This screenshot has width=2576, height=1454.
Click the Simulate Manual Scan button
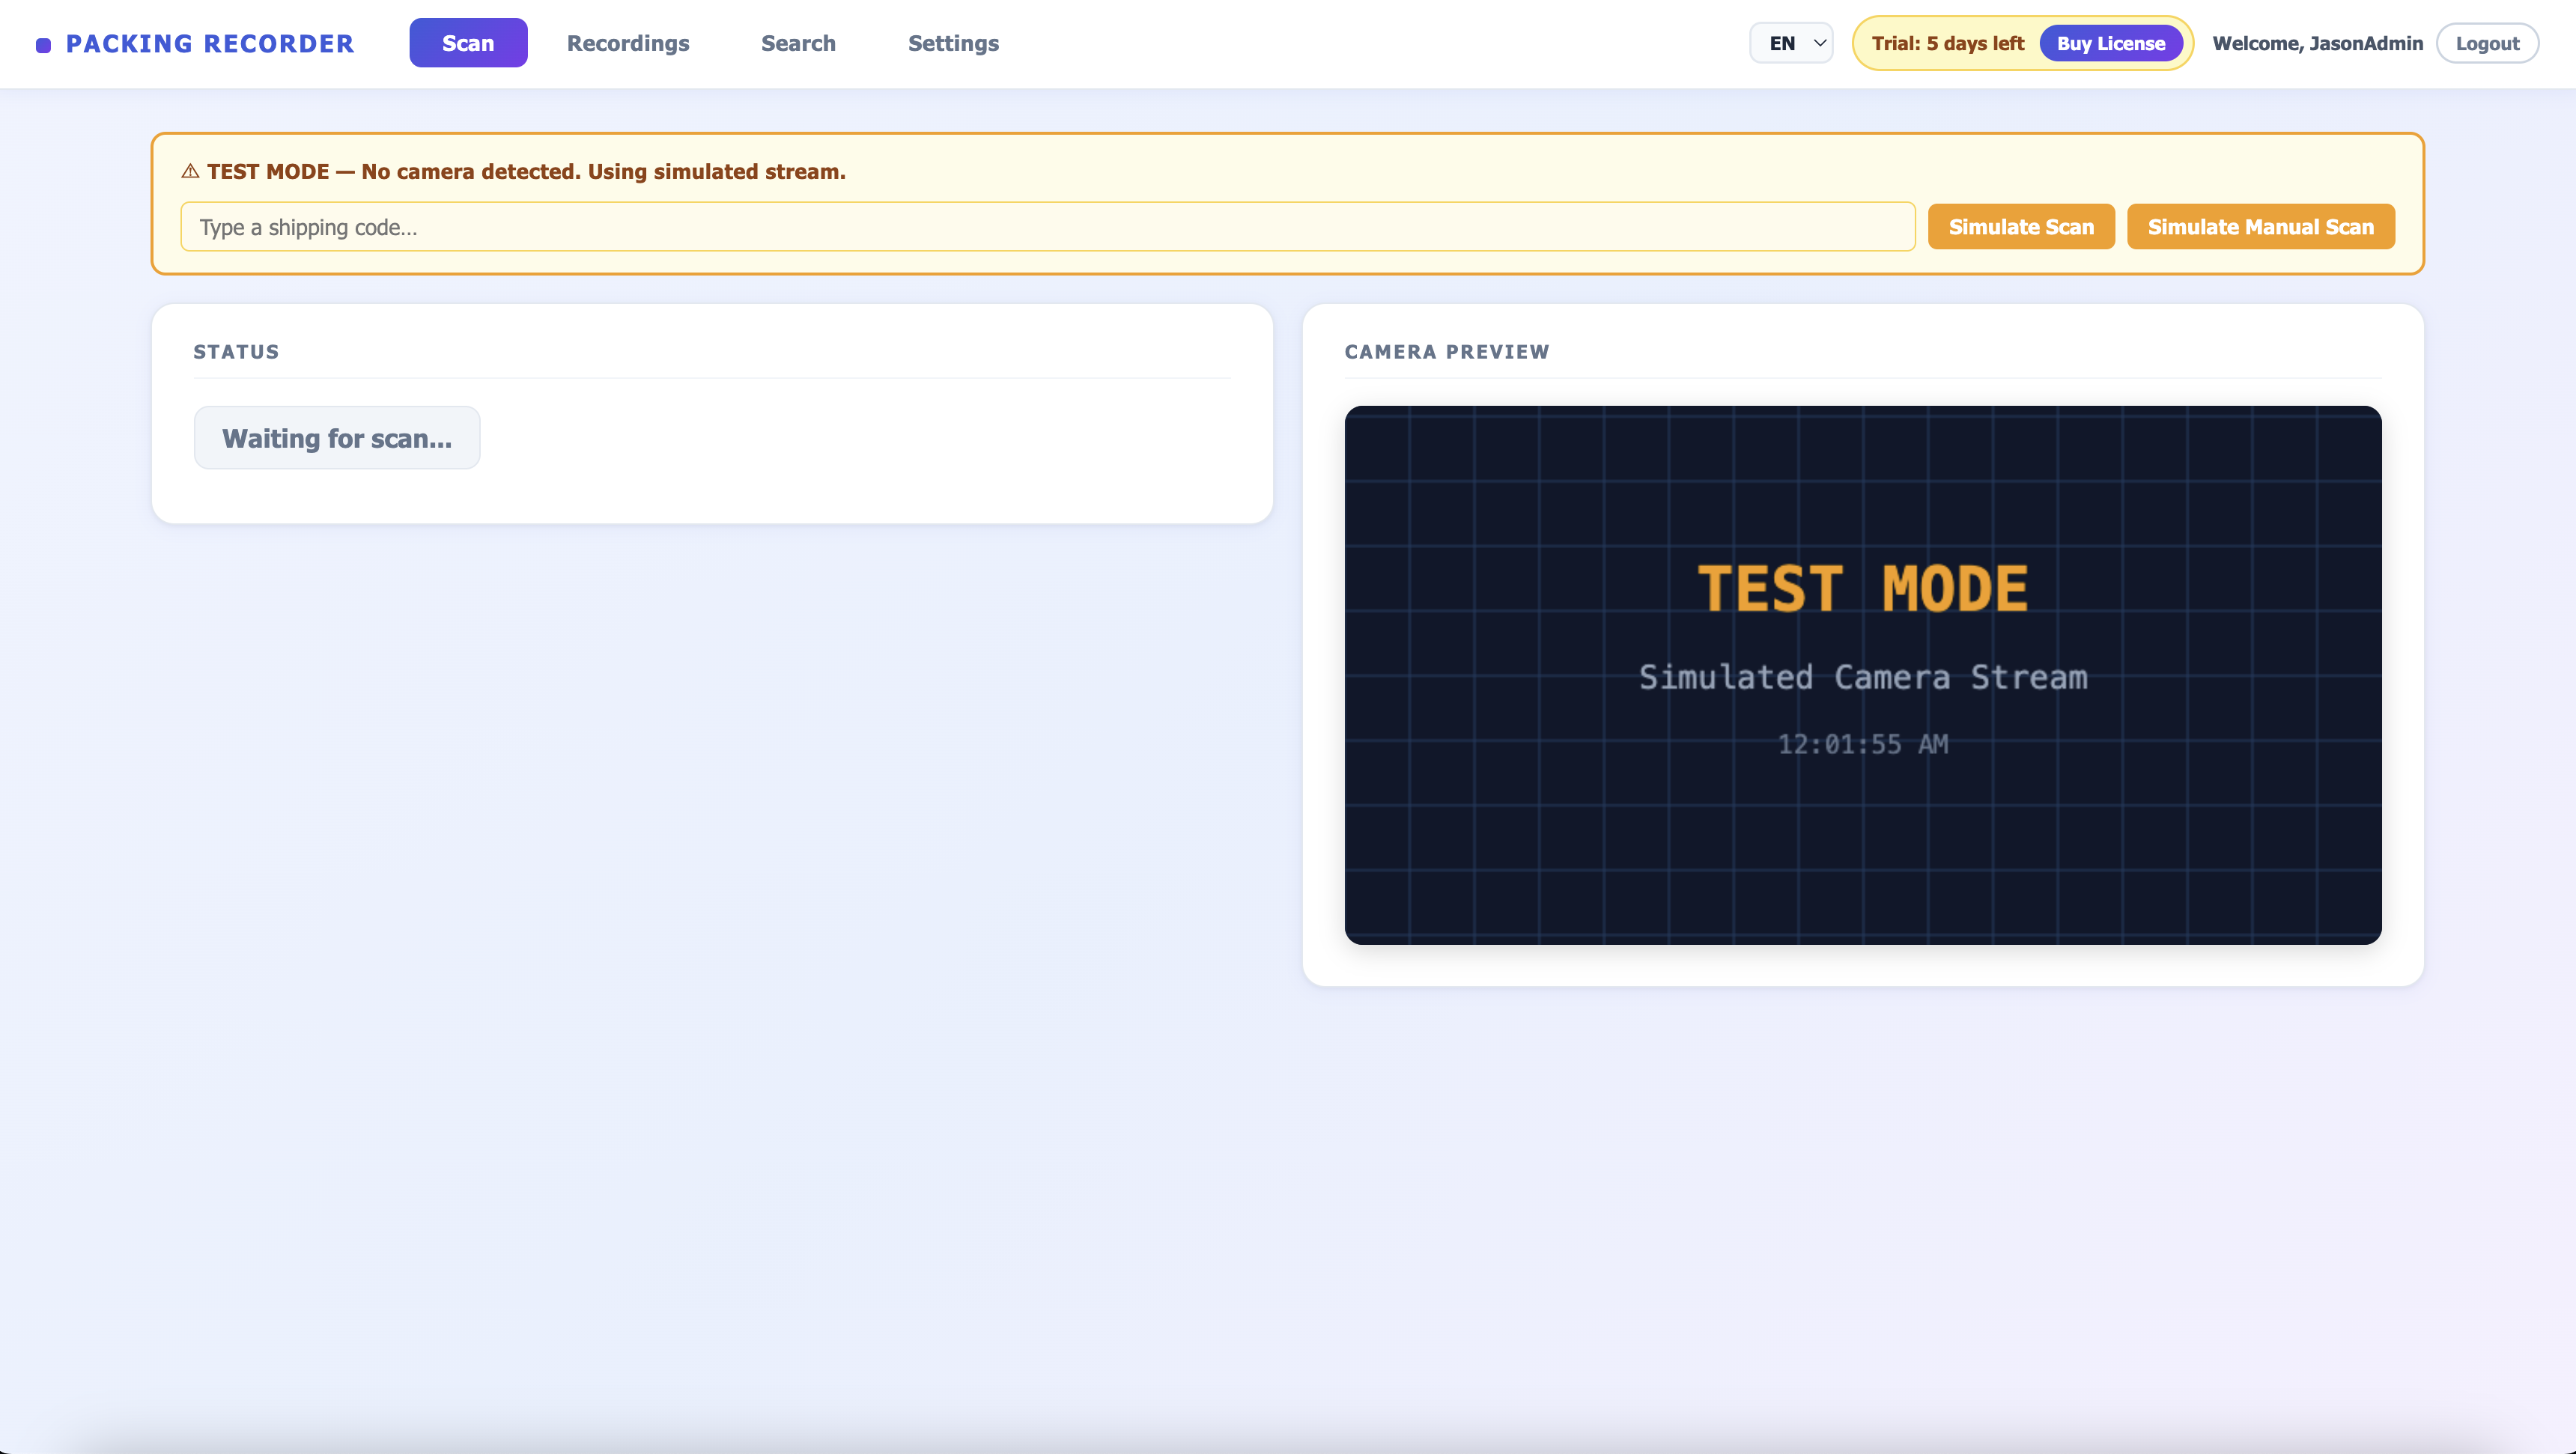pyautogui.click(x=2260, y=227)
